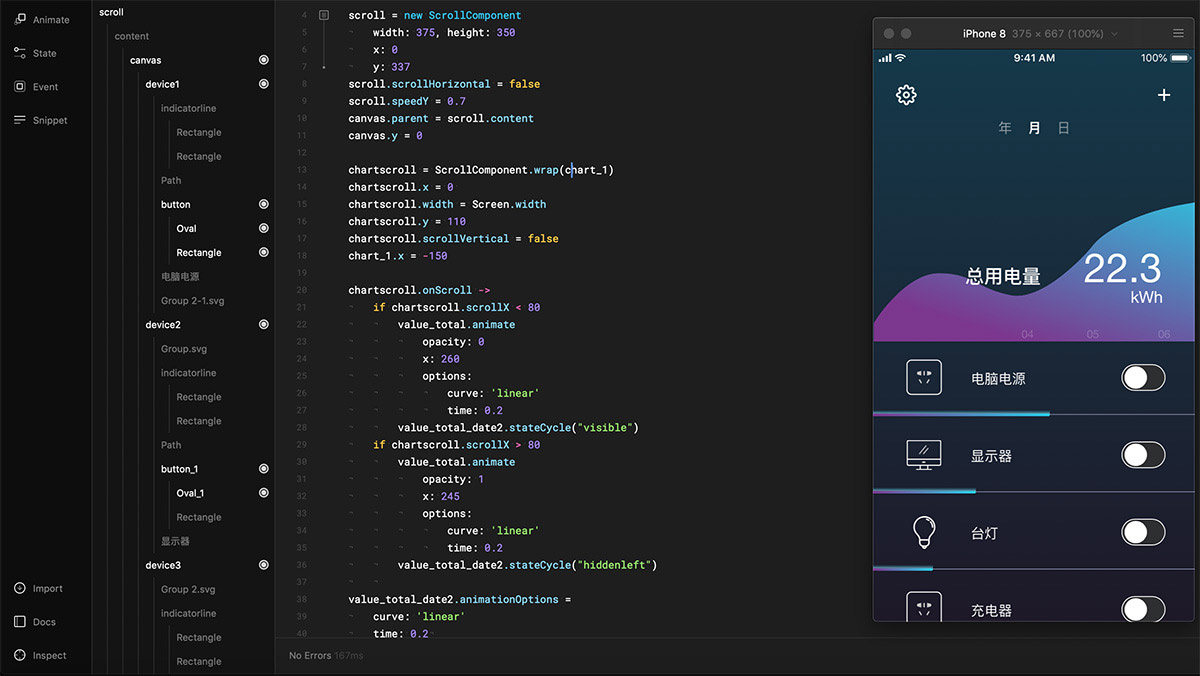Toggle the 显示器 power switch

[x=1143, y=455]
